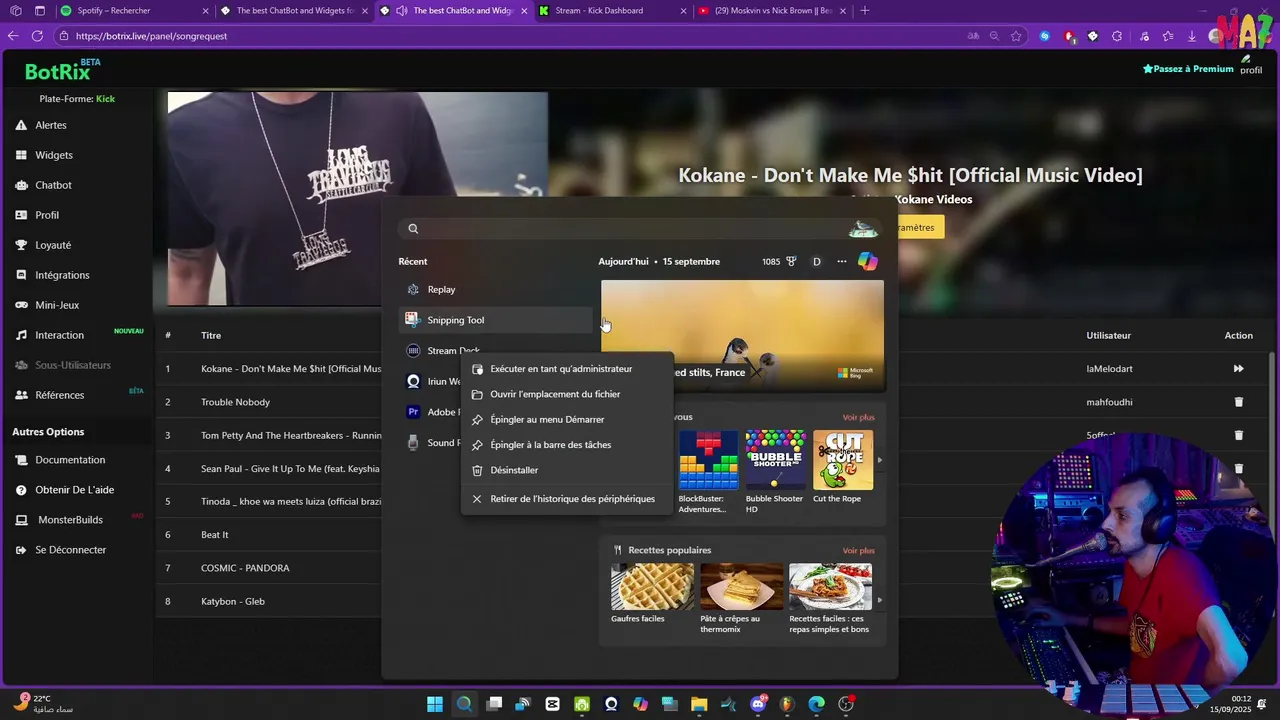Screen dimensions: 1280x720
Task: Open MonsterBuilds link
Action: (x=70, y=520)
